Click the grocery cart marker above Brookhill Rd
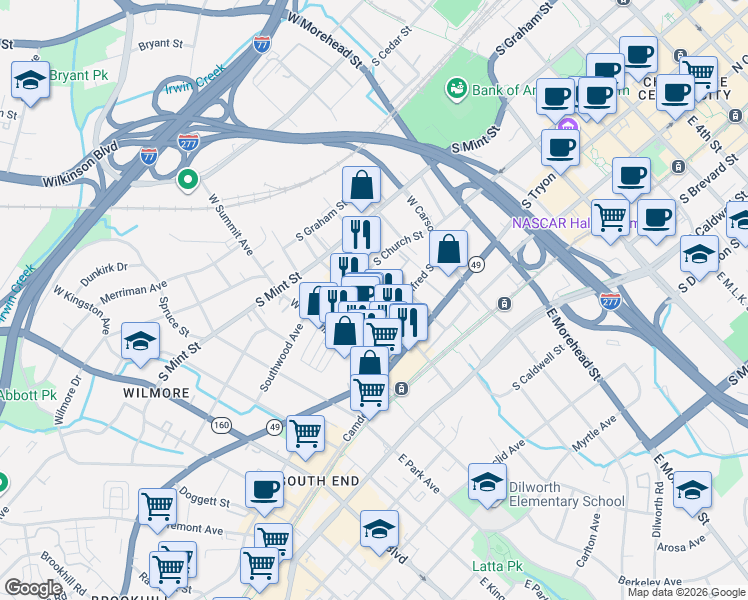 (168, 572)
